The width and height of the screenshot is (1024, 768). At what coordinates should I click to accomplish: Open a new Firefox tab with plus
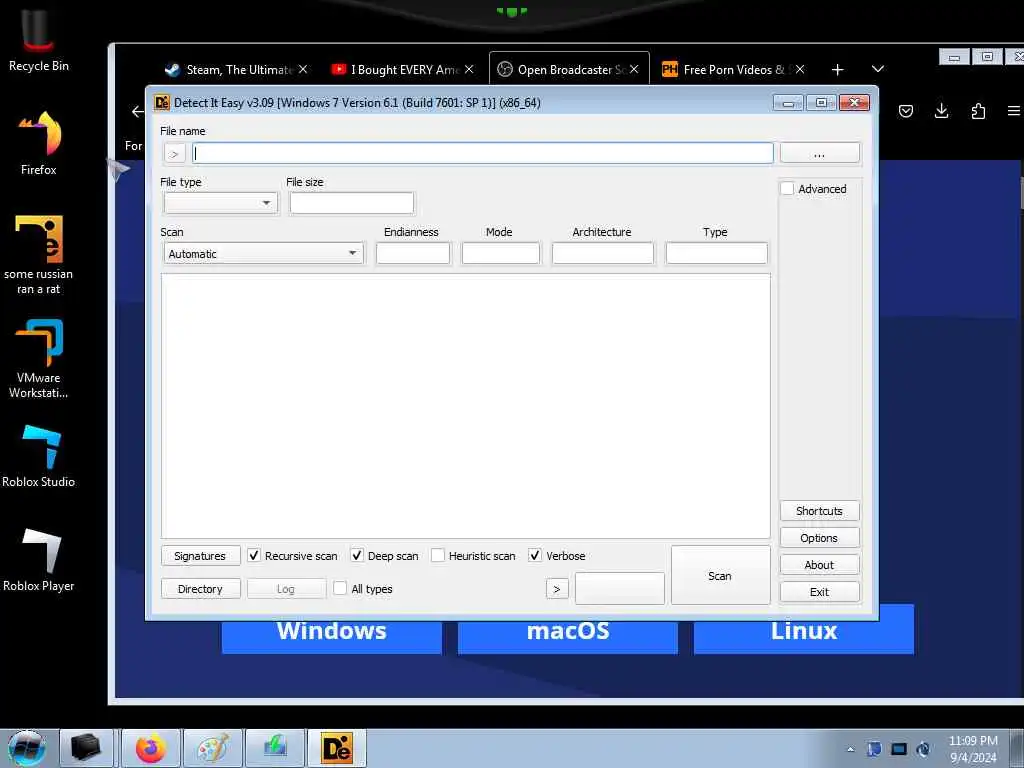[x=838, y=69]
